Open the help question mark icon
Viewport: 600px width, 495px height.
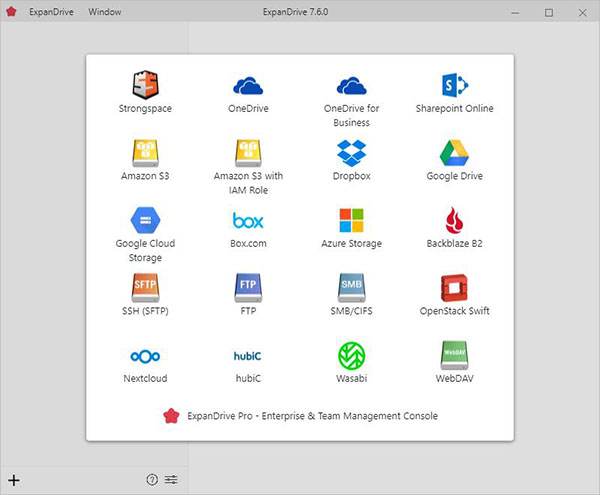point(152,480)
